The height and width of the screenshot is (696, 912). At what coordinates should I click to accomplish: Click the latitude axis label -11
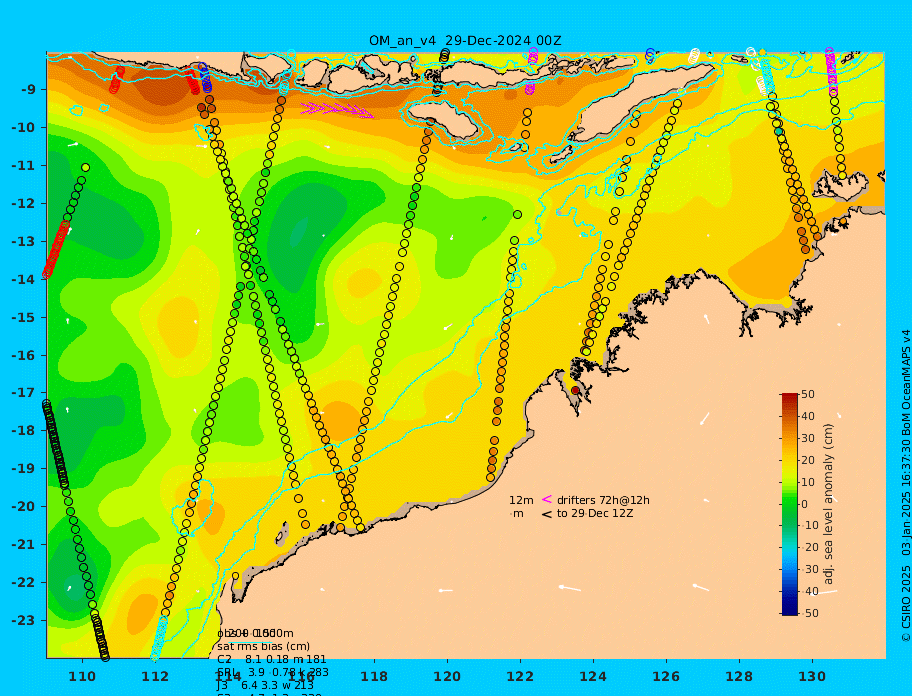click(x=26, y=165)
